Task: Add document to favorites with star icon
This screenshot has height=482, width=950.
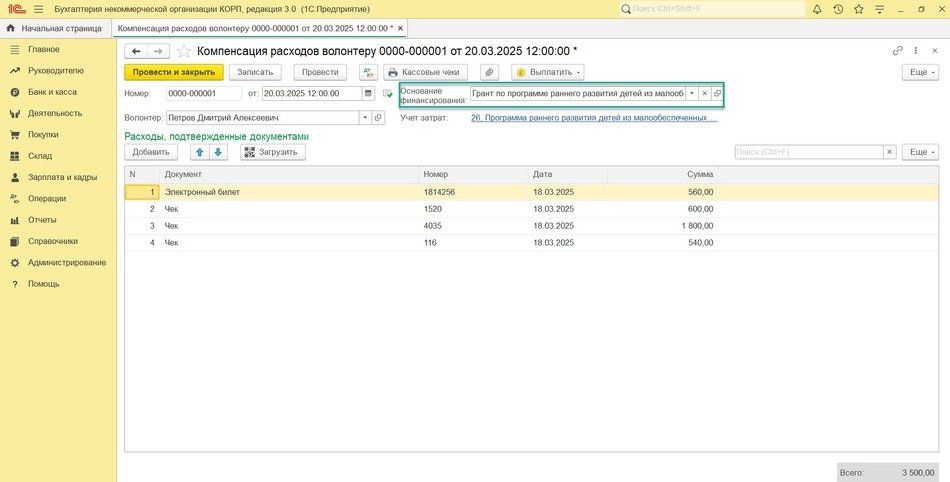Action: click(184, 51)
